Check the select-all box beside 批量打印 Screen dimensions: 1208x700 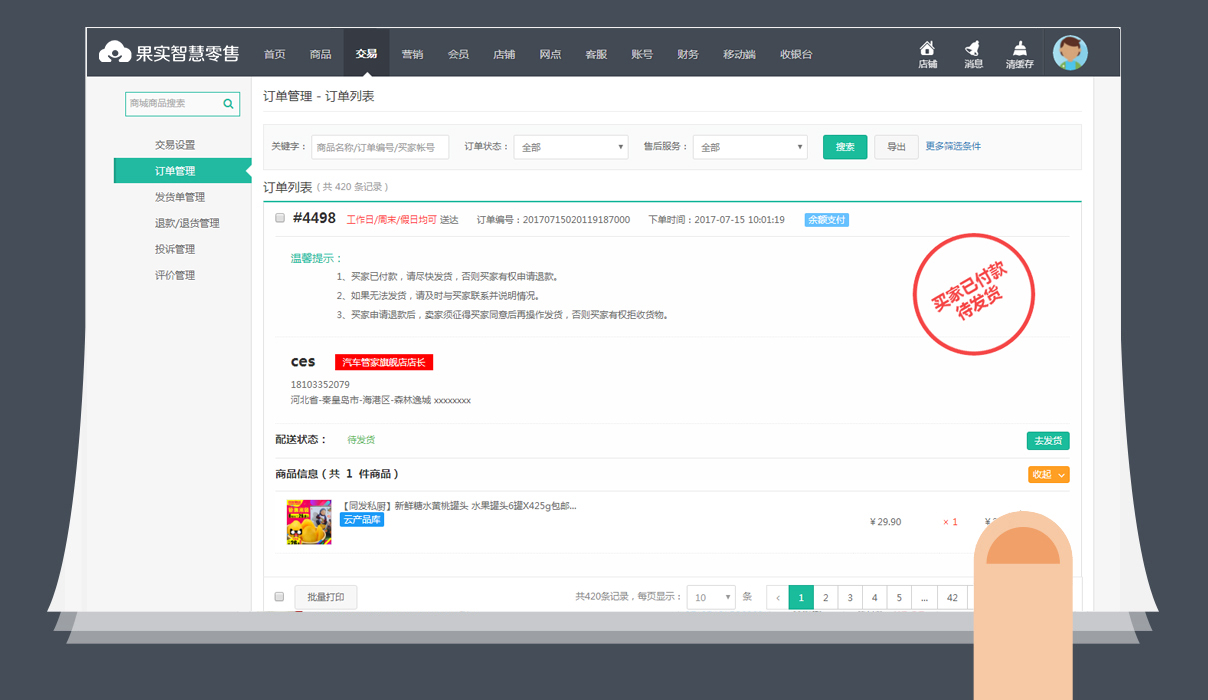[278, 596]
